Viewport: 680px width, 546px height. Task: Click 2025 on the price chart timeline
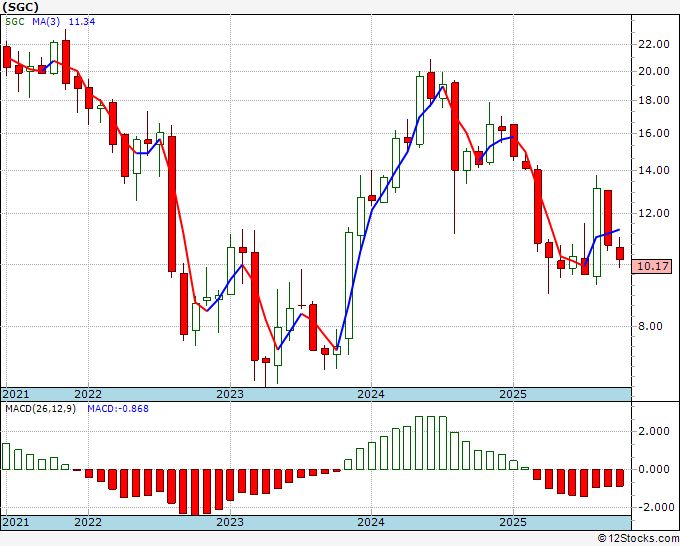pos(513,394)
